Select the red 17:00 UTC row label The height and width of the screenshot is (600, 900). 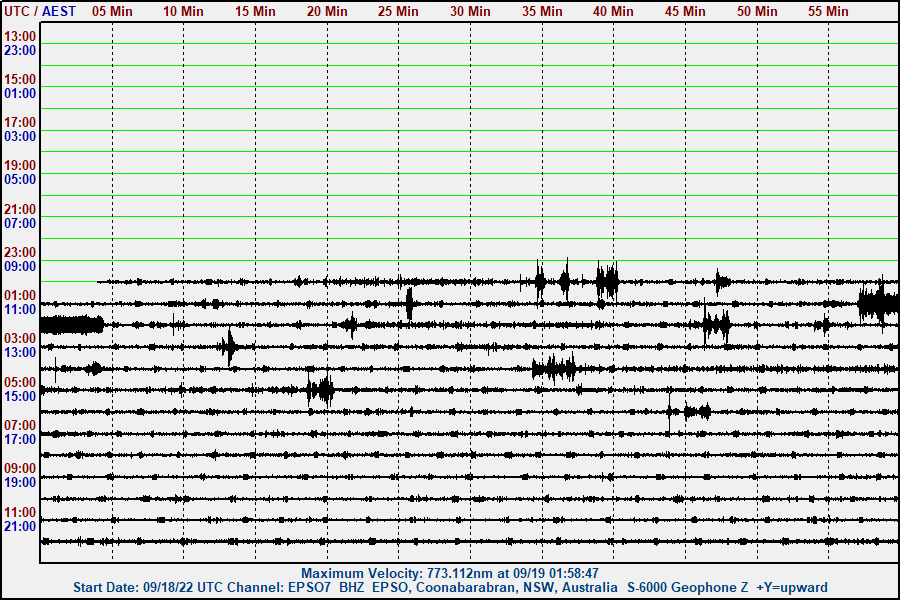click(x=20, y=122)
